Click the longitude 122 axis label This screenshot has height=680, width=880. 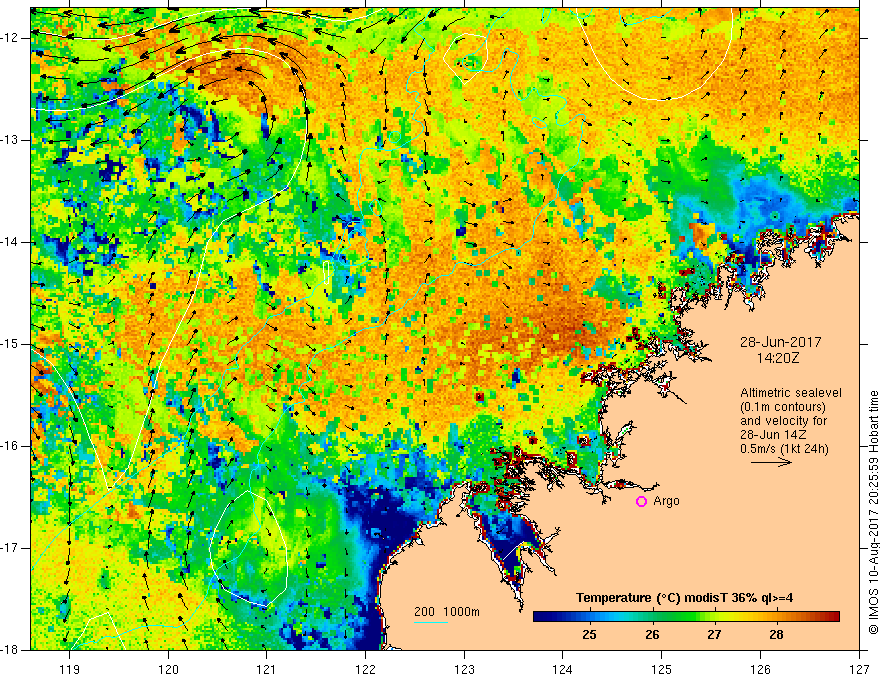point(365,669)
